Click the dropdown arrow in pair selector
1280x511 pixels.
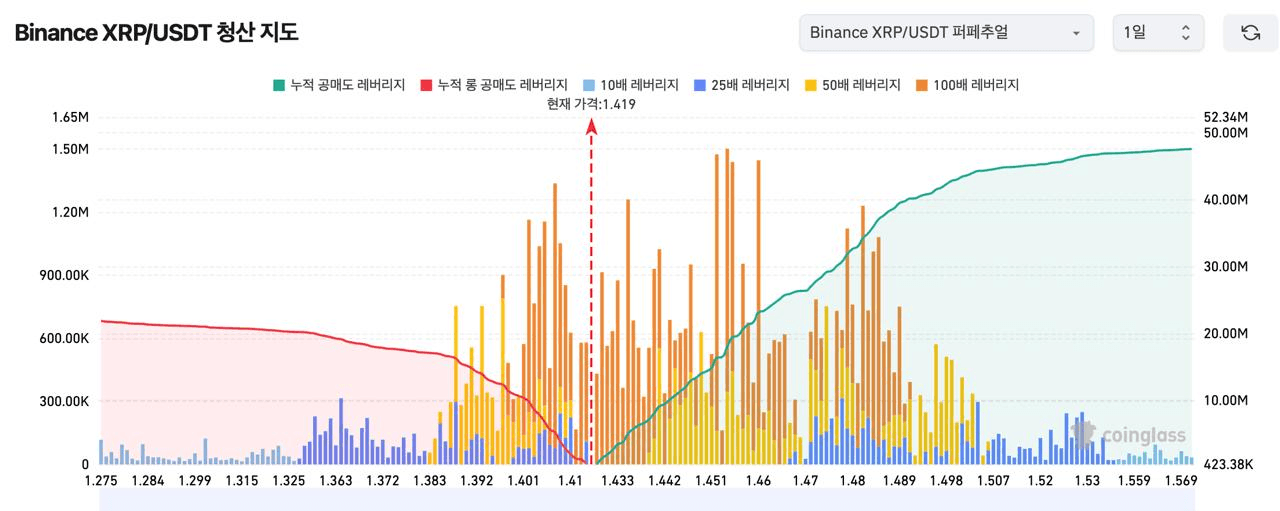click(x=1076, y=33)
